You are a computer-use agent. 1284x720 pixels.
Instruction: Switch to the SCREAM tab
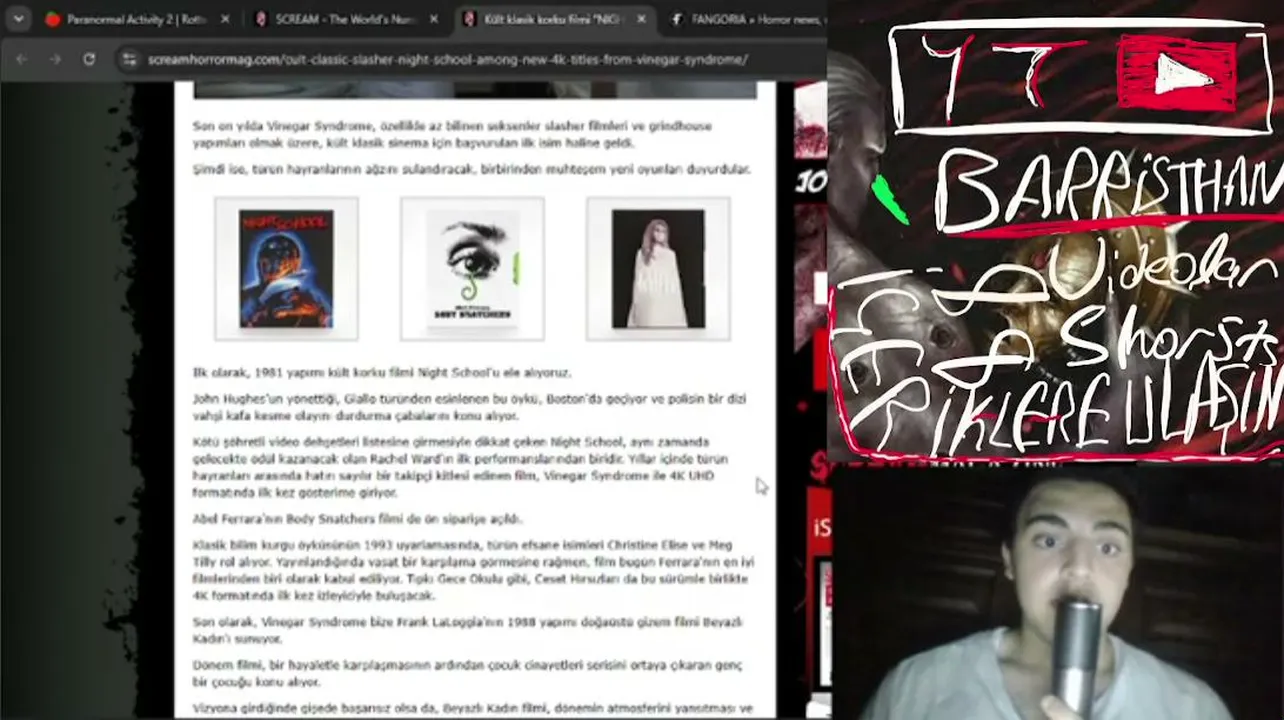[x=345, y=19]
